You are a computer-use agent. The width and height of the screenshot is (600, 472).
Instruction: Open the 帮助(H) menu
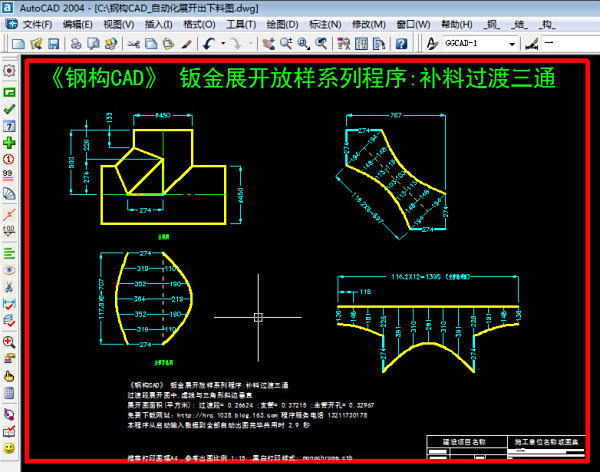tap(457, 24)
